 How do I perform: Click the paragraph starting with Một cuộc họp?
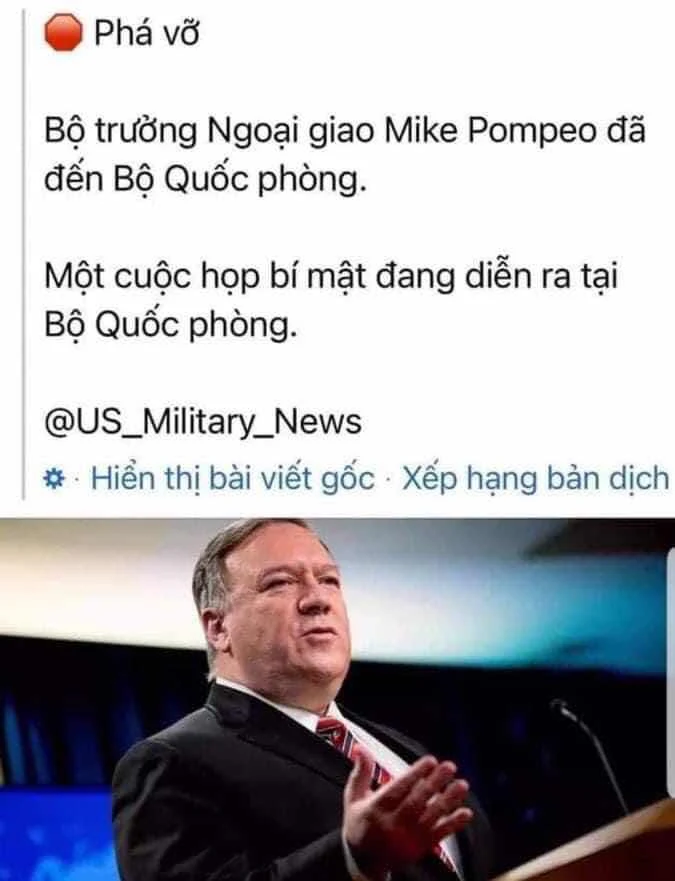pyautogui.click(x=331, y=301)
